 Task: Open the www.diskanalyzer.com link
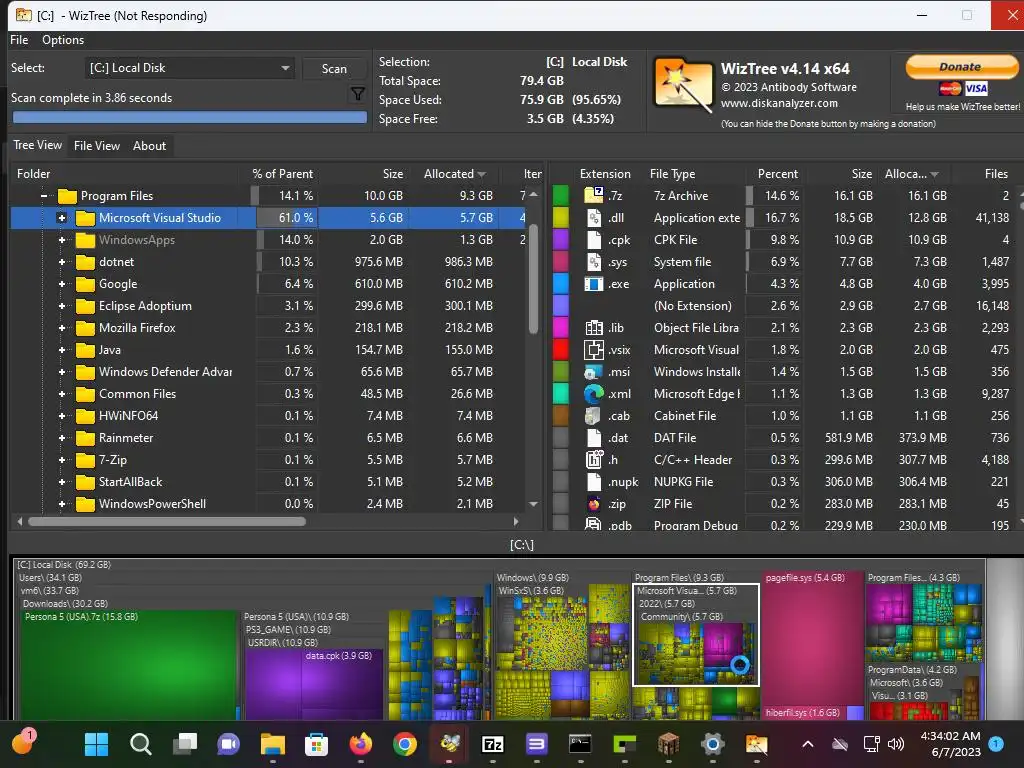coord(779,103)
